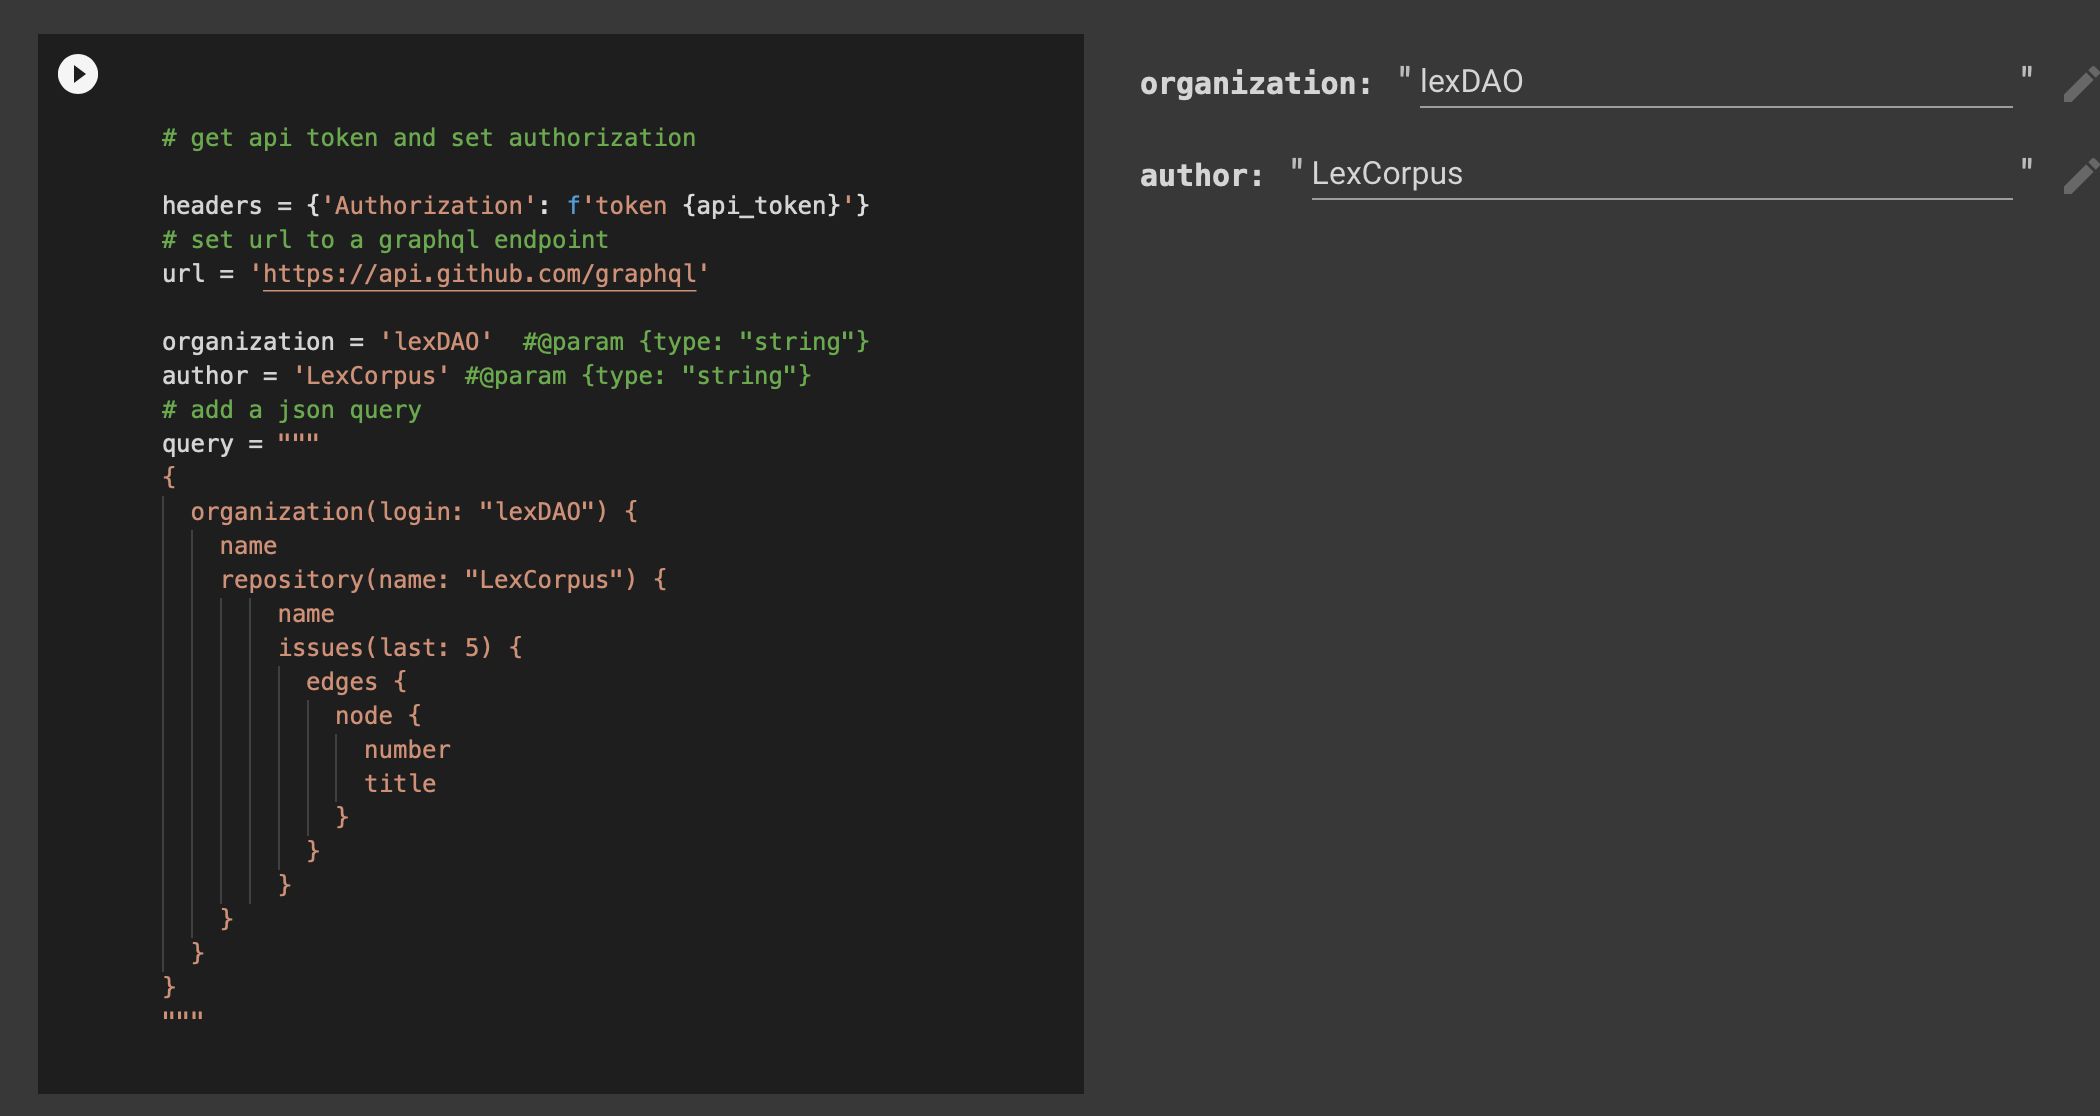2100x1116 pixels.
Task: Click the opening quote mark for author
Action: pos(1293,171)
